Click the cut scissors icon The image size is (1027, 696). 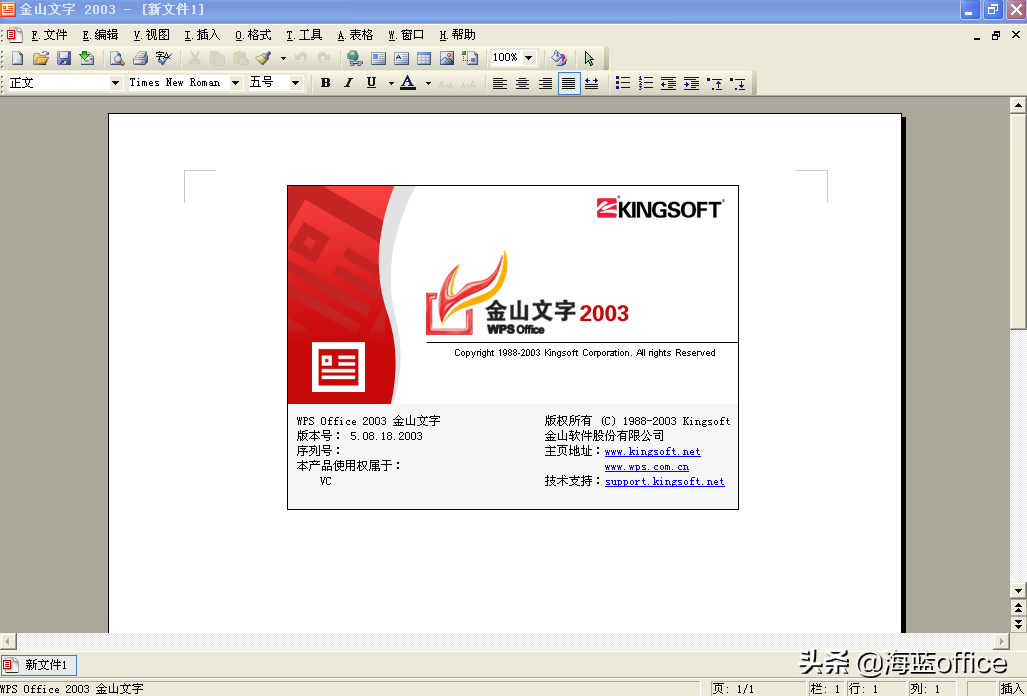point(195,58)
